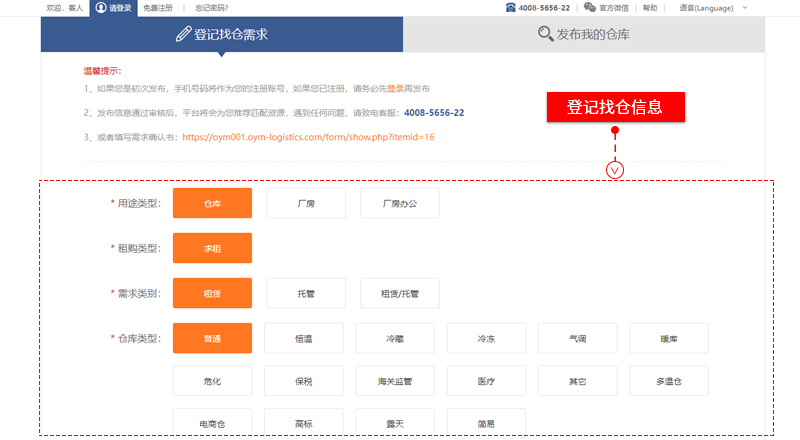Click the magnifier icon in 发布我的仓库 tab
This screenshot has height=440, width=800.
pyautogui.click(x=545, y=34)
